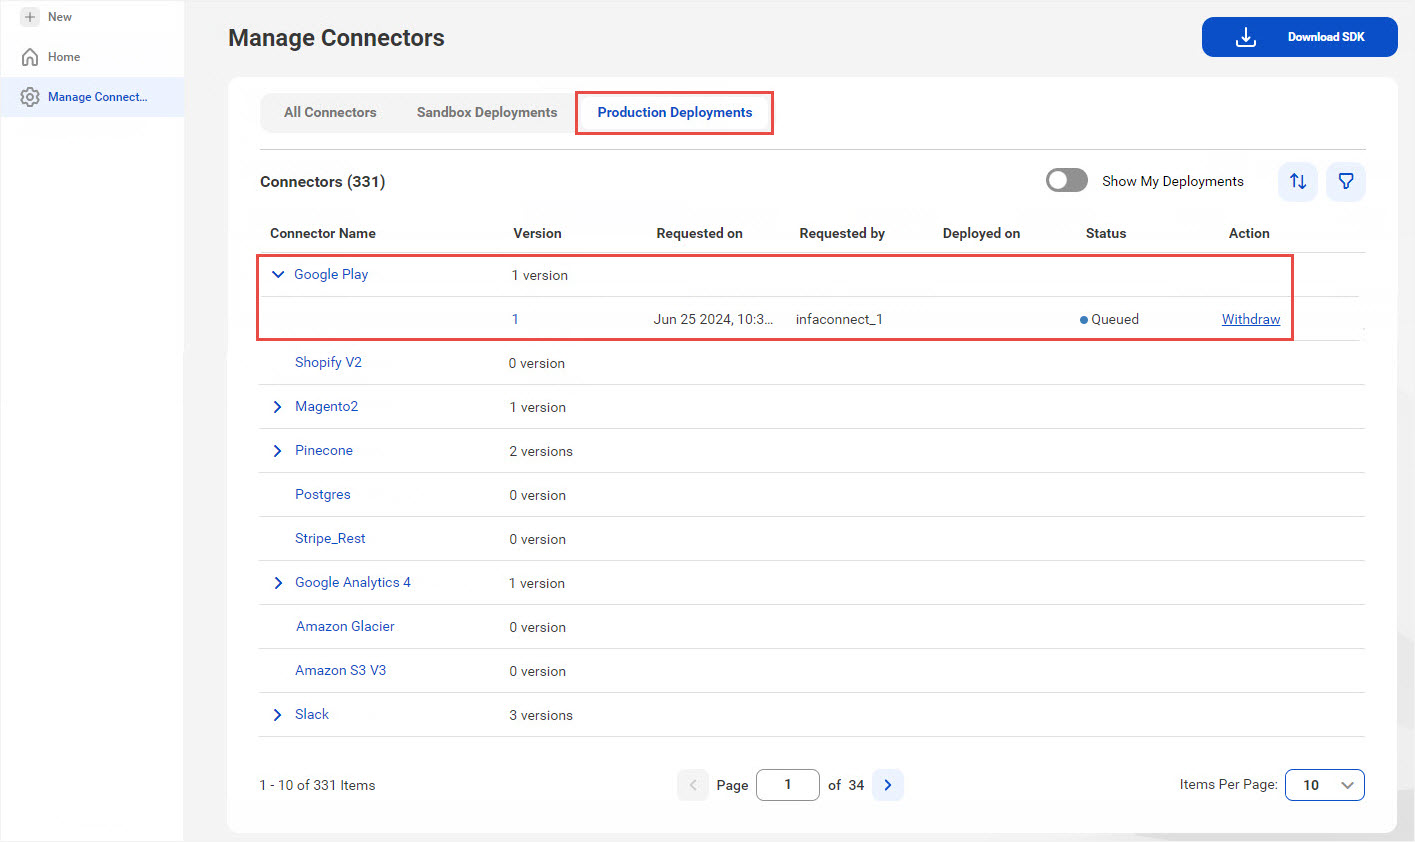Select Production Deployments tab
1415x842 pixels.
pos(675,112)
